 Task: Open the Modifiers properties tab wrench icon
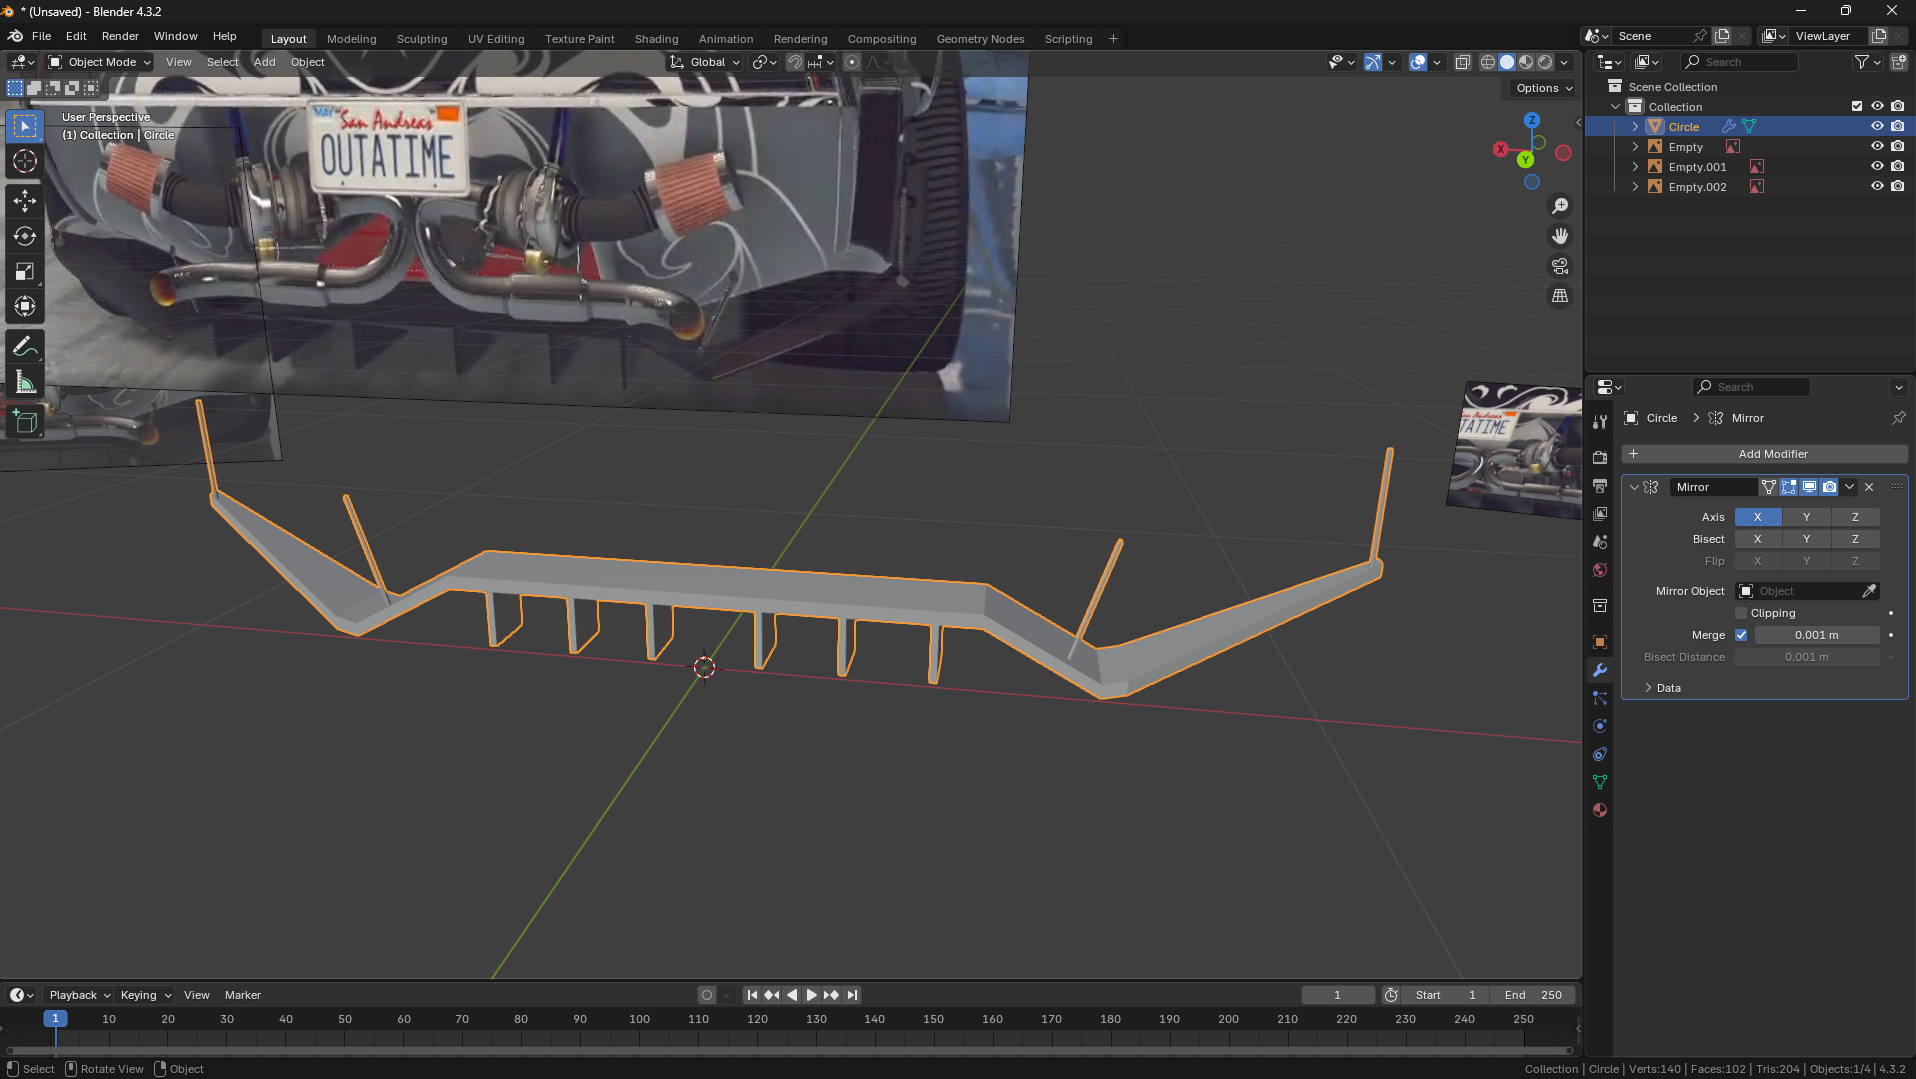[1600, 670]
